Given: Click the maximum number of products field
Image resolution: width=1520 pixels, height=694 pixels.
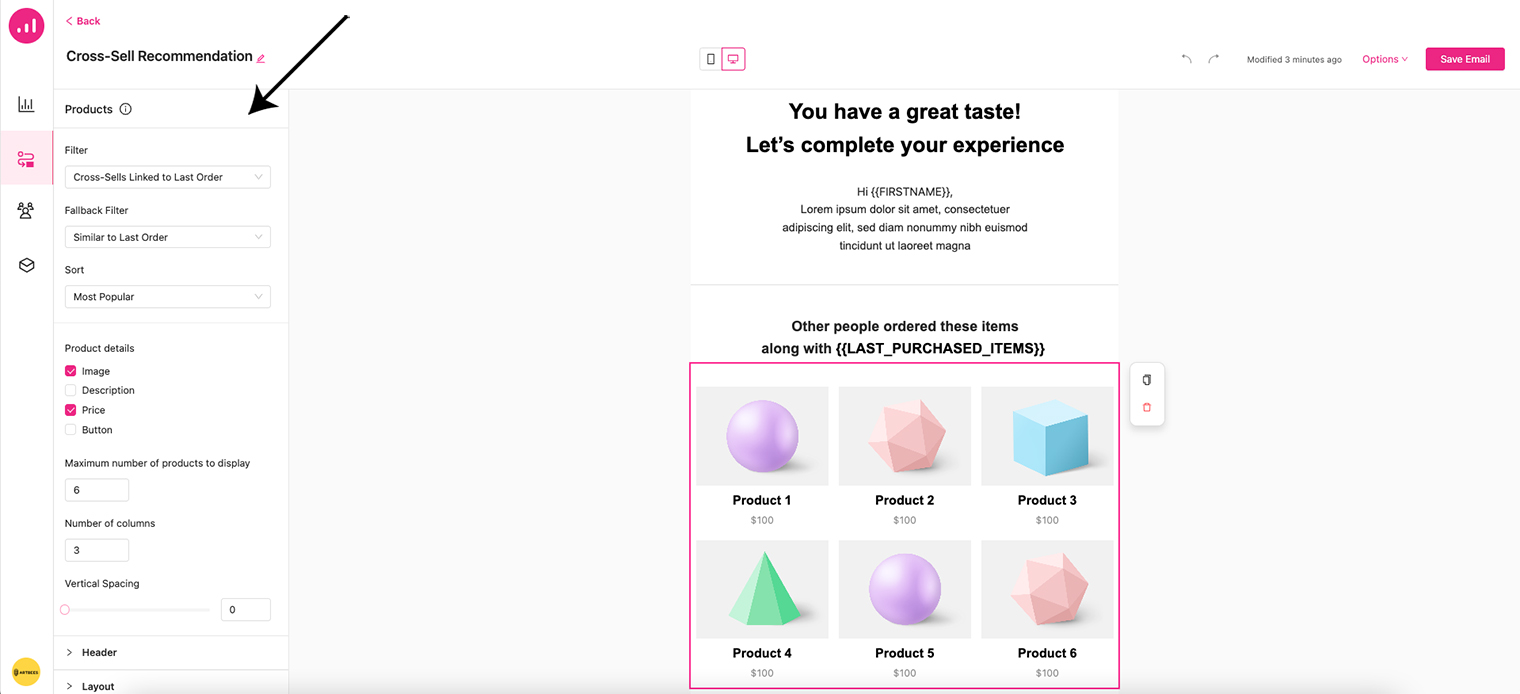Looking at the screenshot, I should tap(97, 490).
